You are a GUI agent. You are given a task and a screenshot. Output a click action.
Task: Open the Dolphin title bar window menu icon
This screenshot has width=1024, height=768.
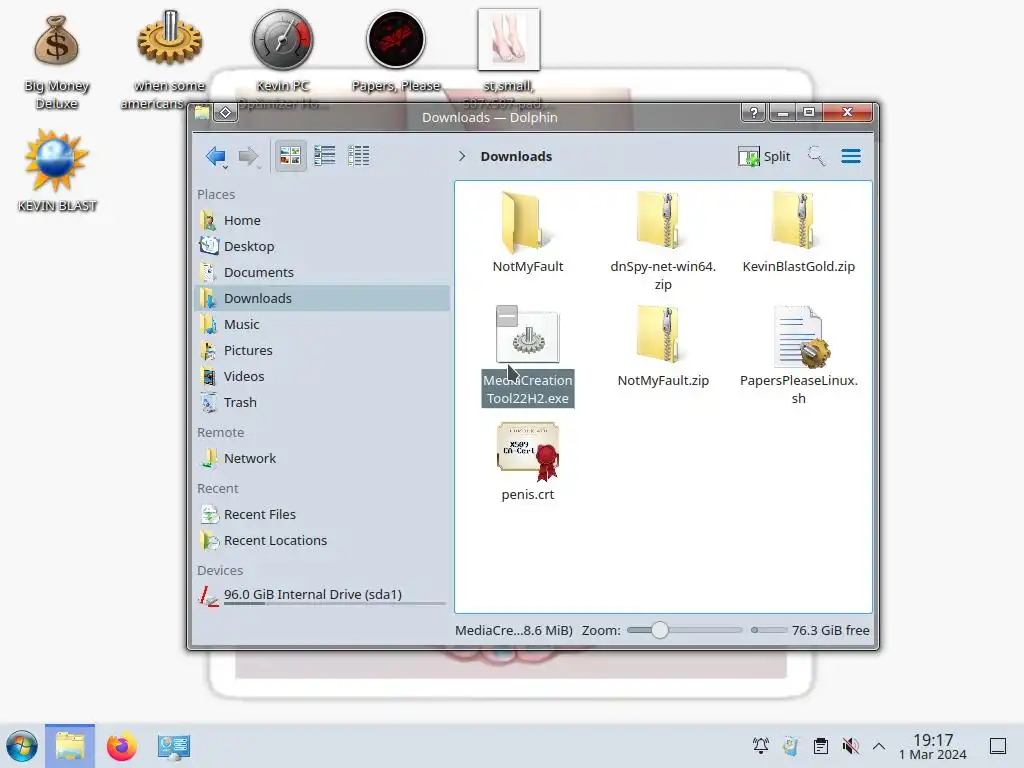click(x=202, y=113)
